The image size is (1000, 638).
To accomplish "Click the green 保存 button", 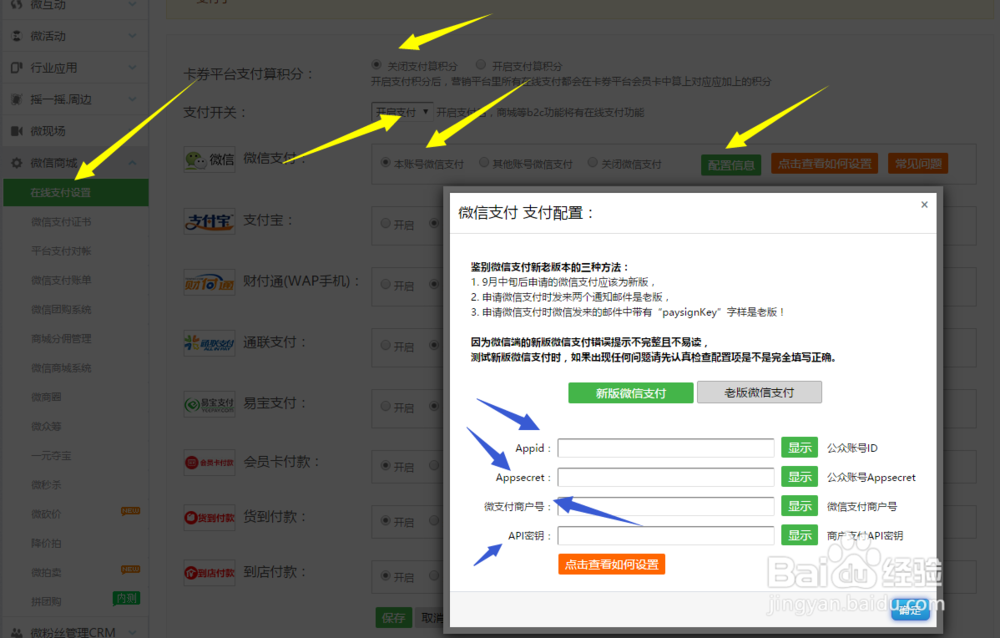I will (x=393, y=618).
